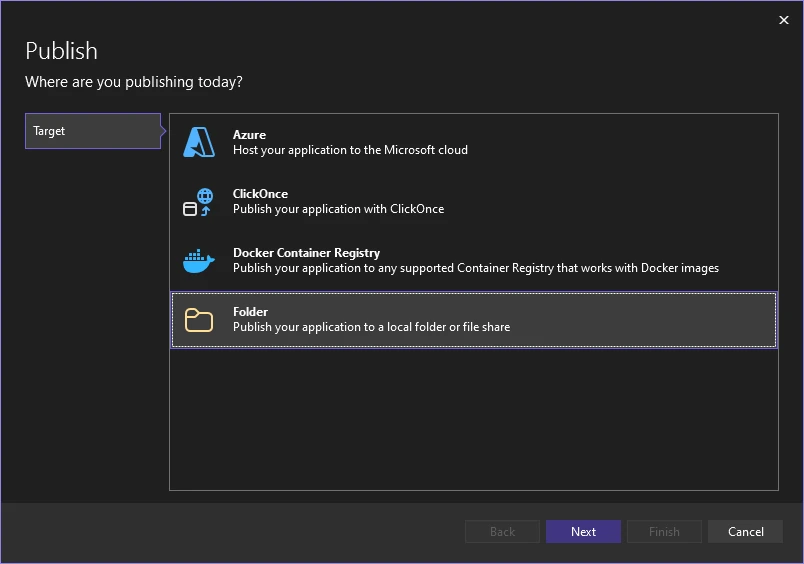Click the Cancel button
This screenshot has width=804, height=564.
(x=745, y=532)
